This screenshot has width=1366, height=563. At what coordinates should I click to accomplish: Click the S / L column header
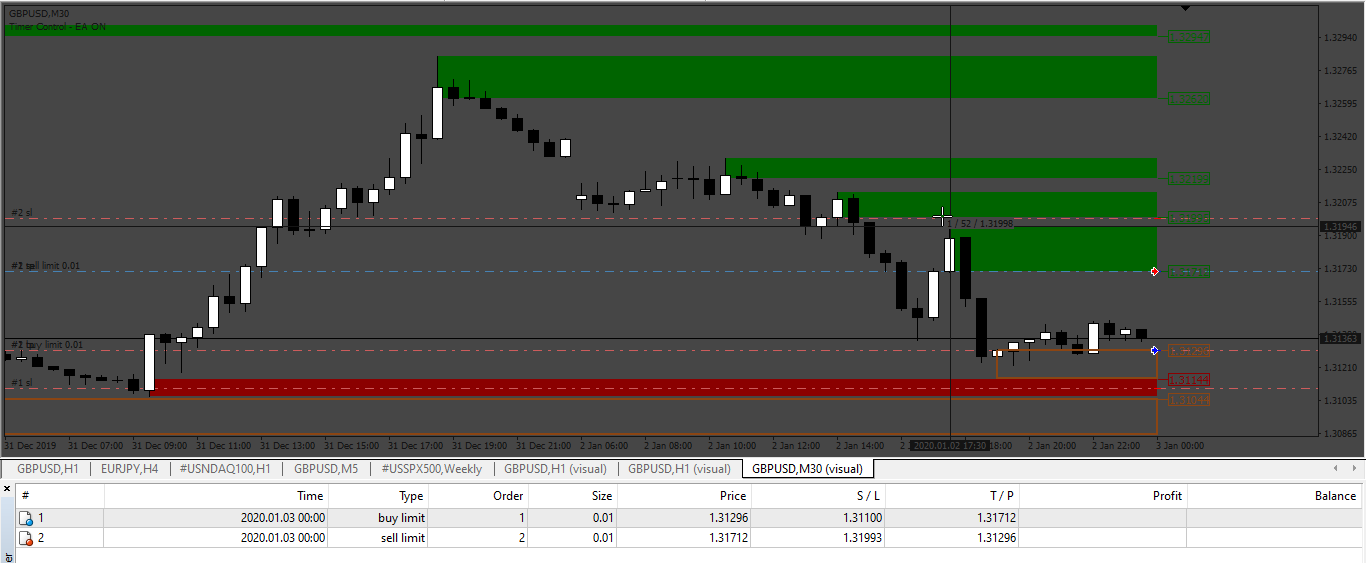(x=819, y=495)
